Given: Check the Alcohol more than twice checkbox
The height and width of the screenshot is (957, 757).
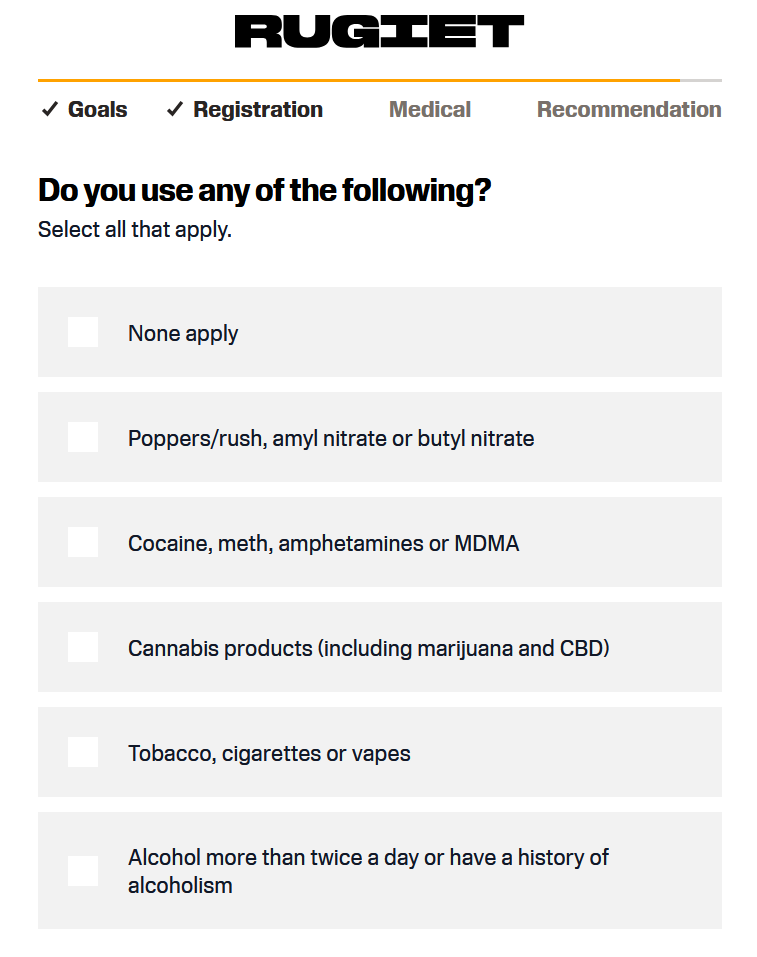Looking at the screenshot, I should 83,871.
